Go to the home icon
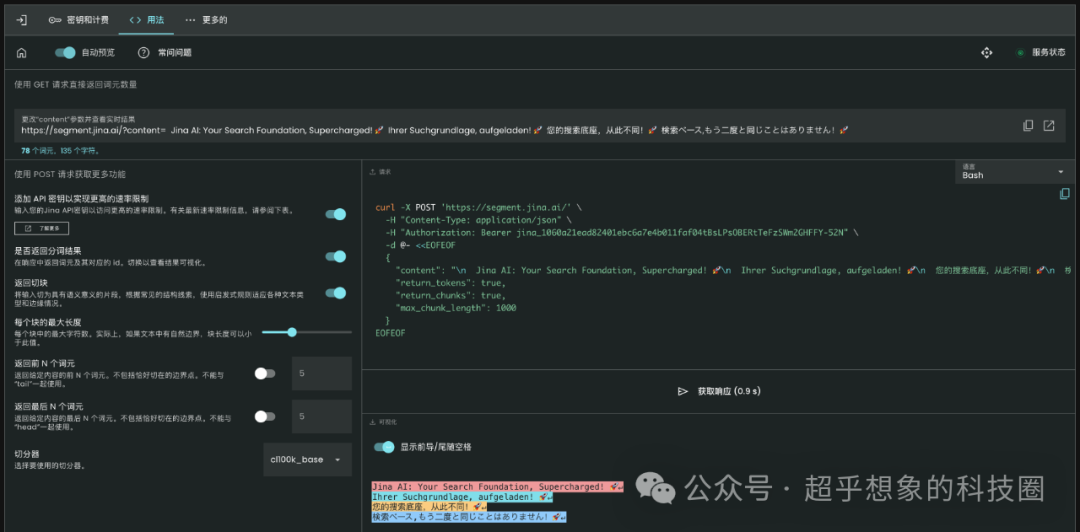1080x532 pixels. 22,52
